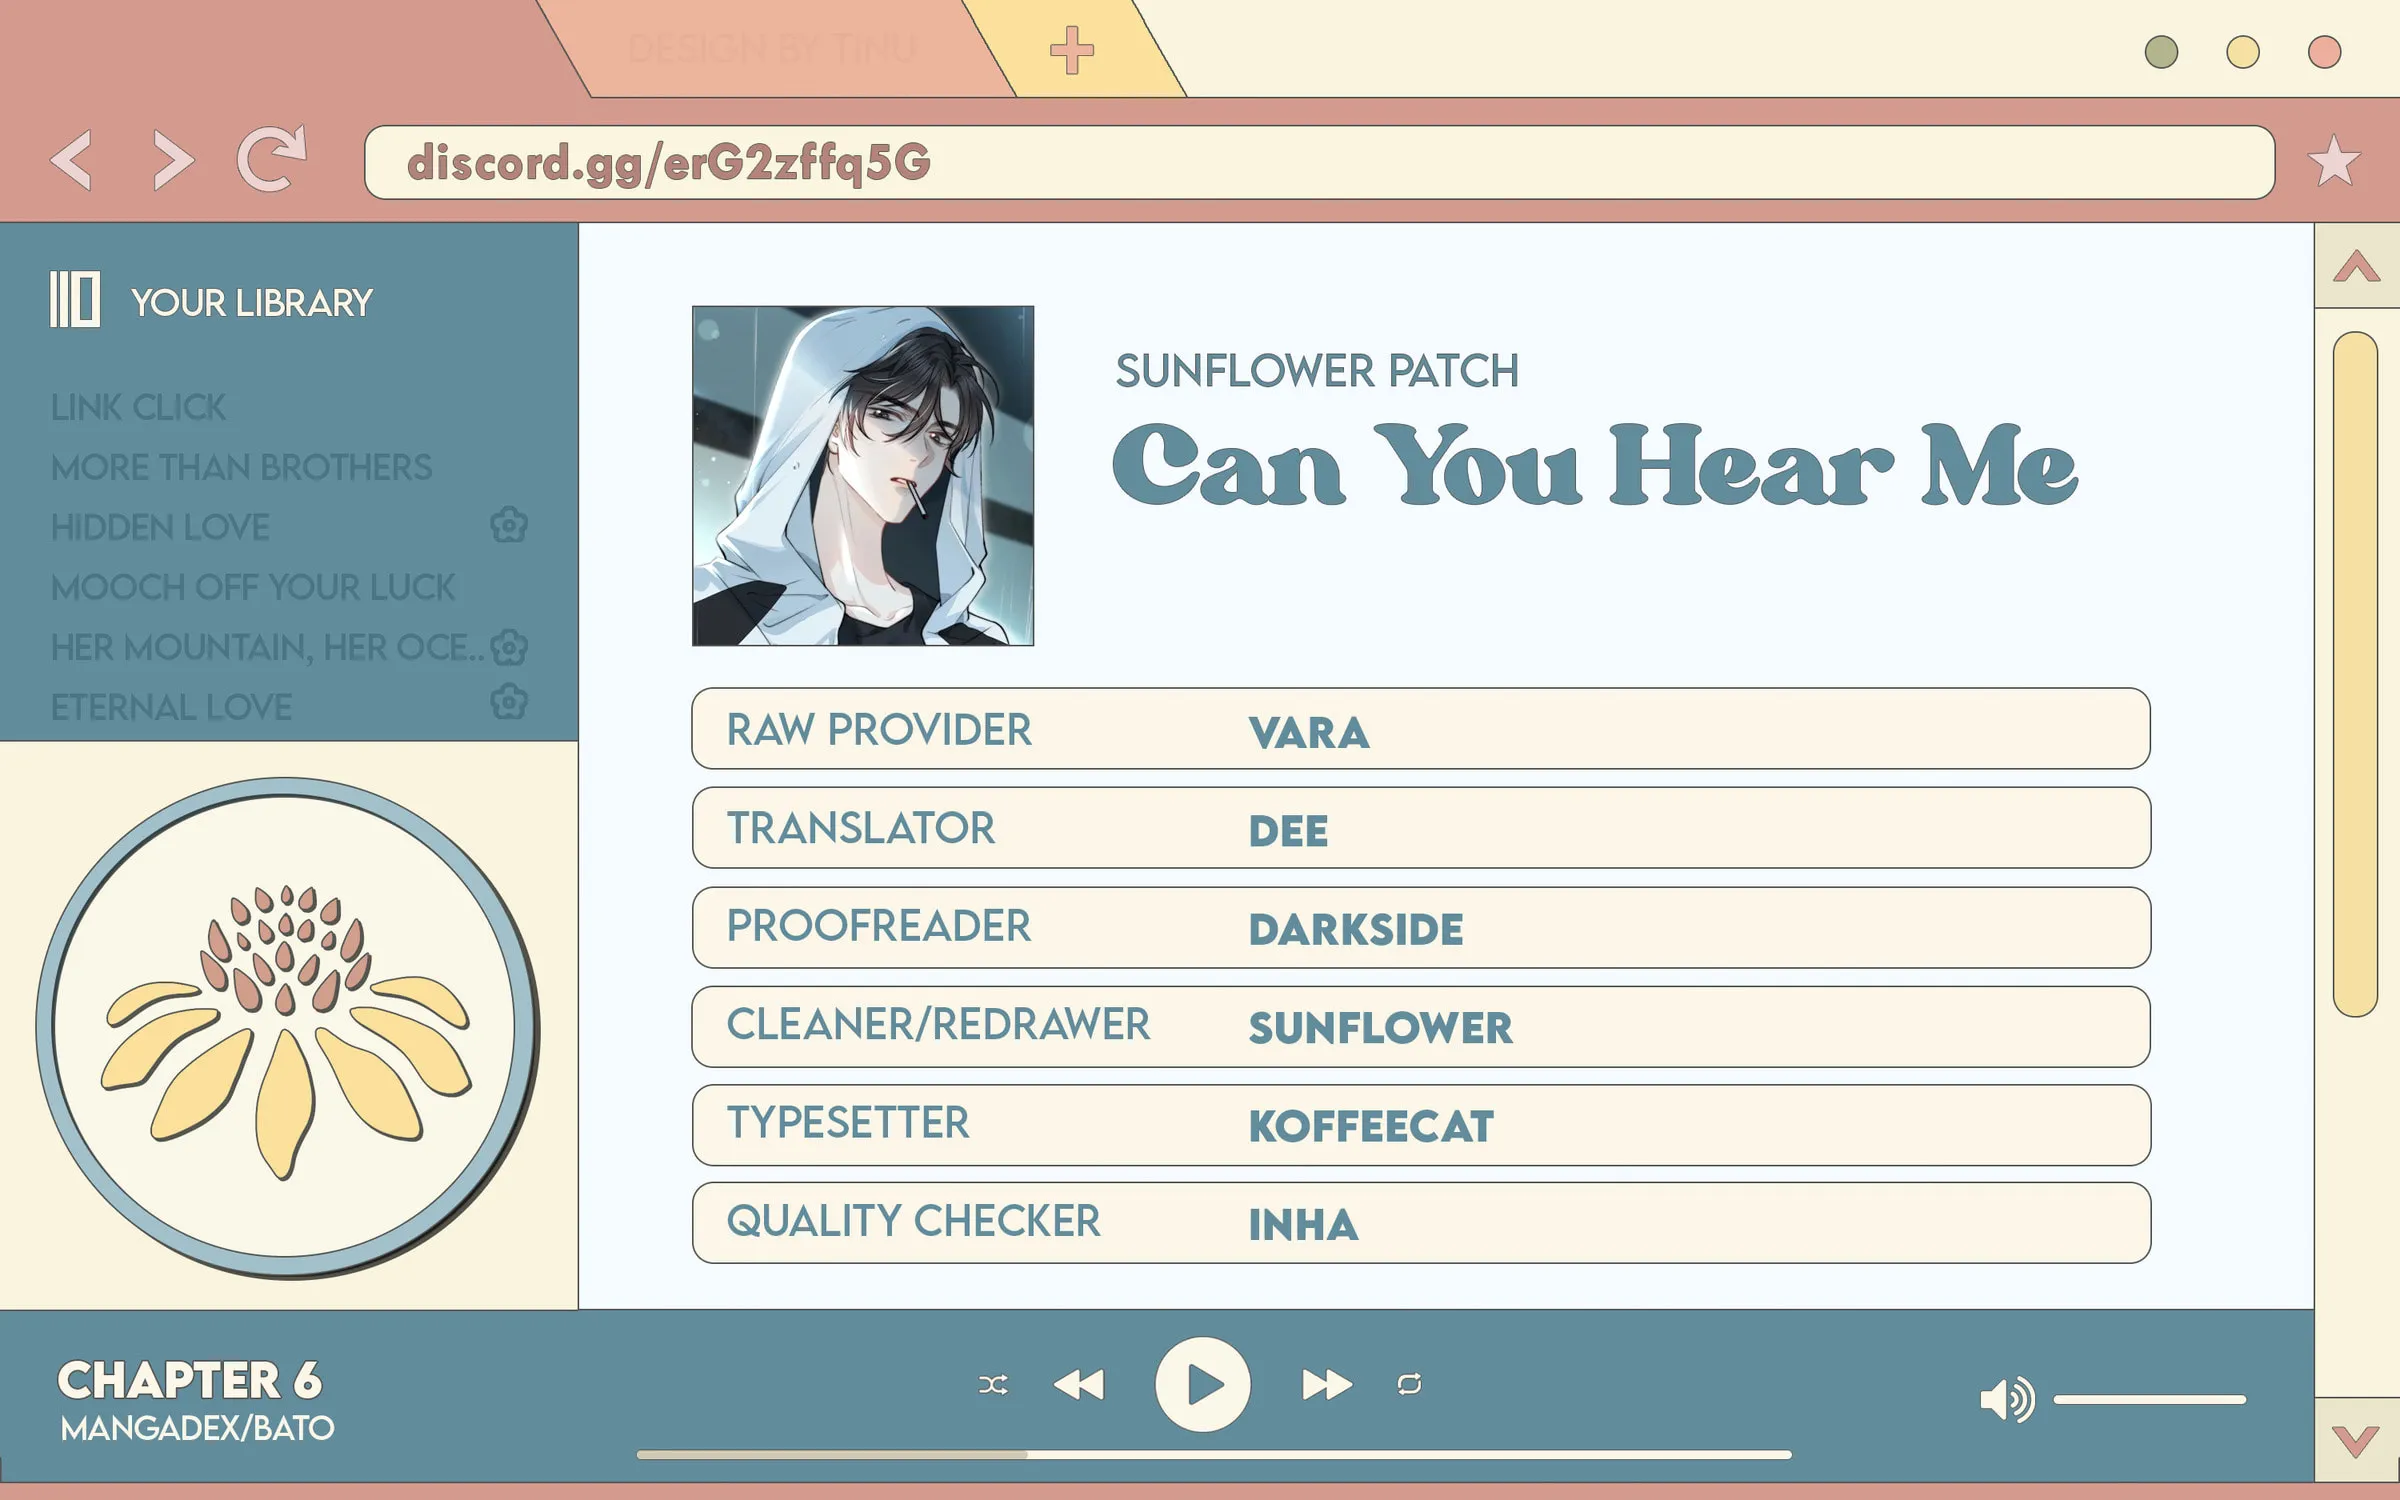Go back with the rewind icon

[x=1079, y=1385]
